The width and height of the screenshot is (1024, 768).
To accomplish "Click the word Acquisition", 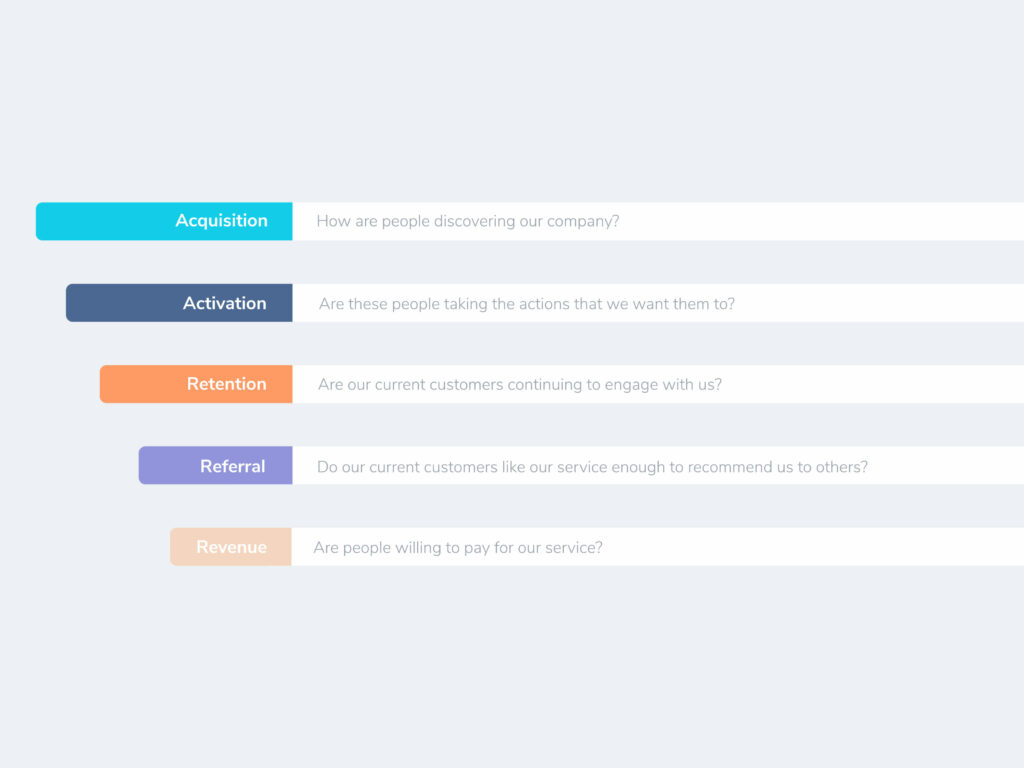I will (x=221, y=221).
